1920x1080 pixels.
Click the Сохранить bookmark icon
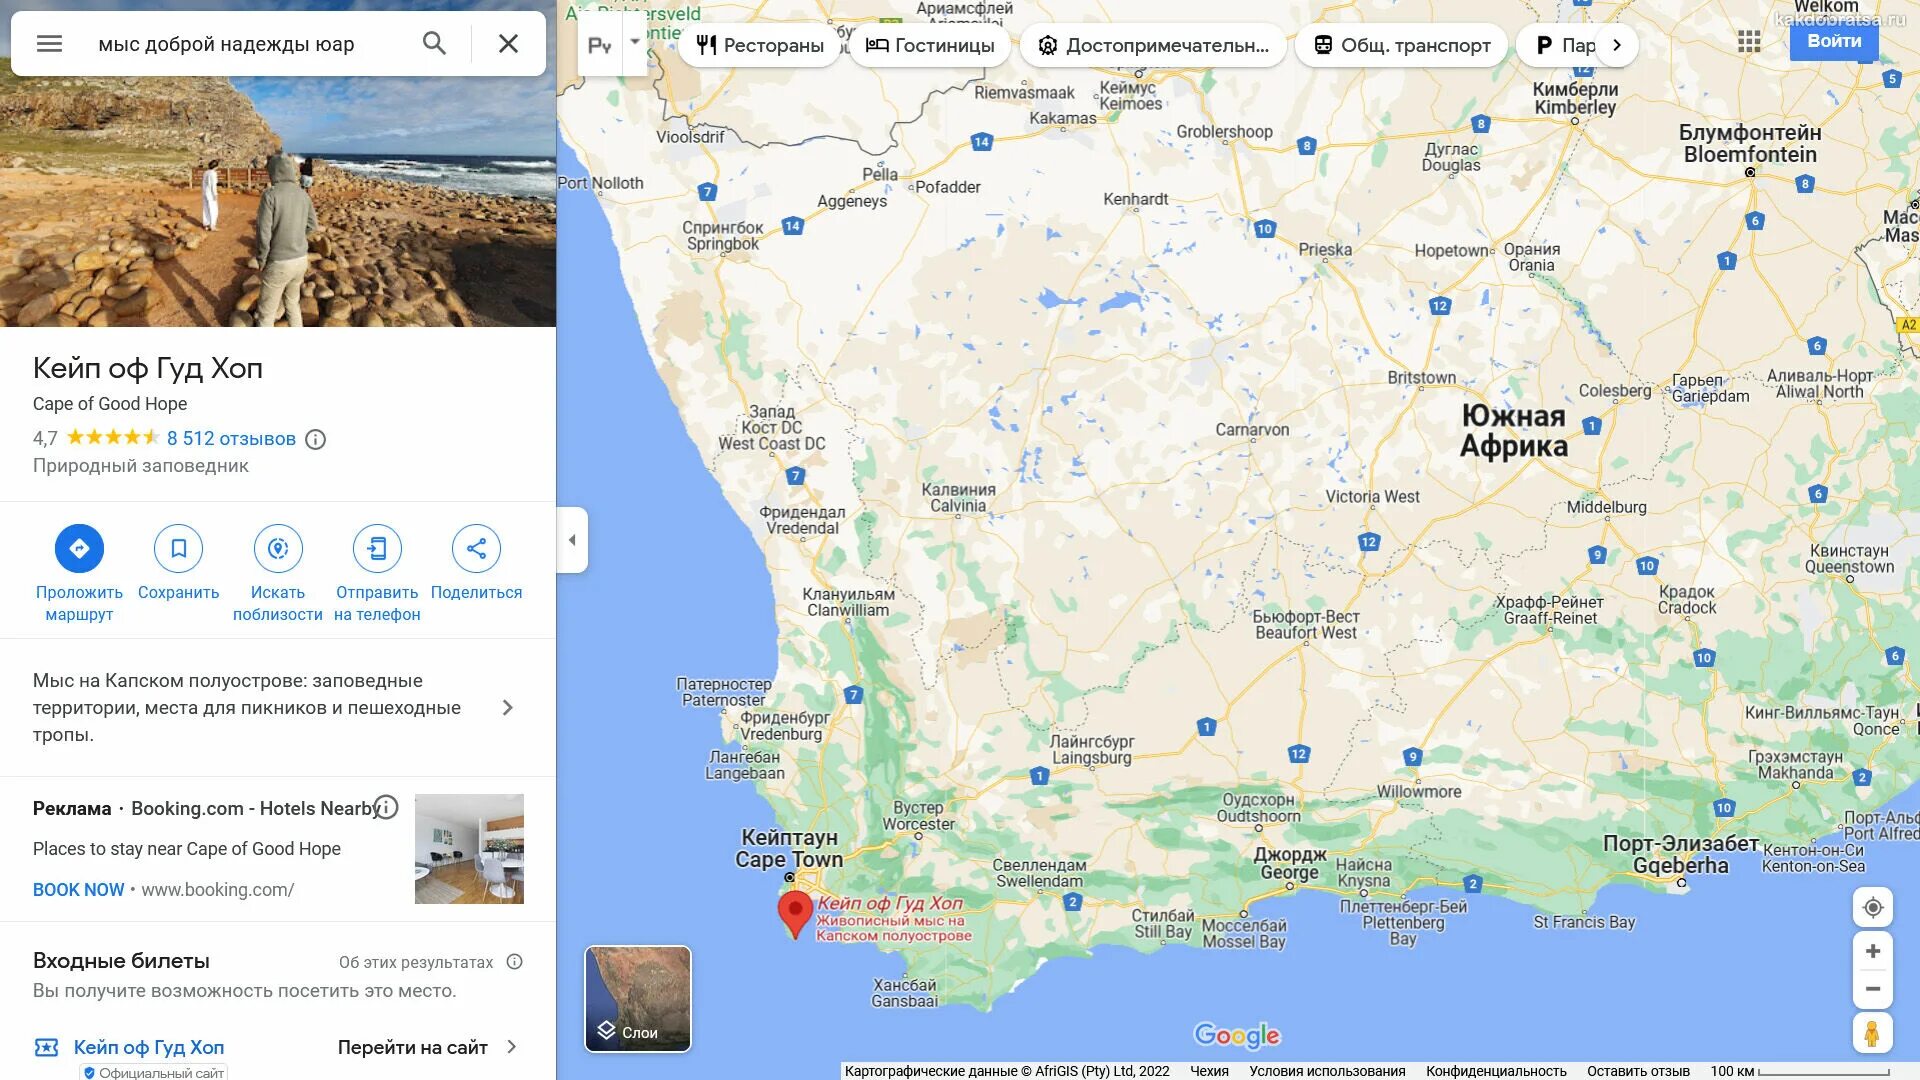(178, 548)
